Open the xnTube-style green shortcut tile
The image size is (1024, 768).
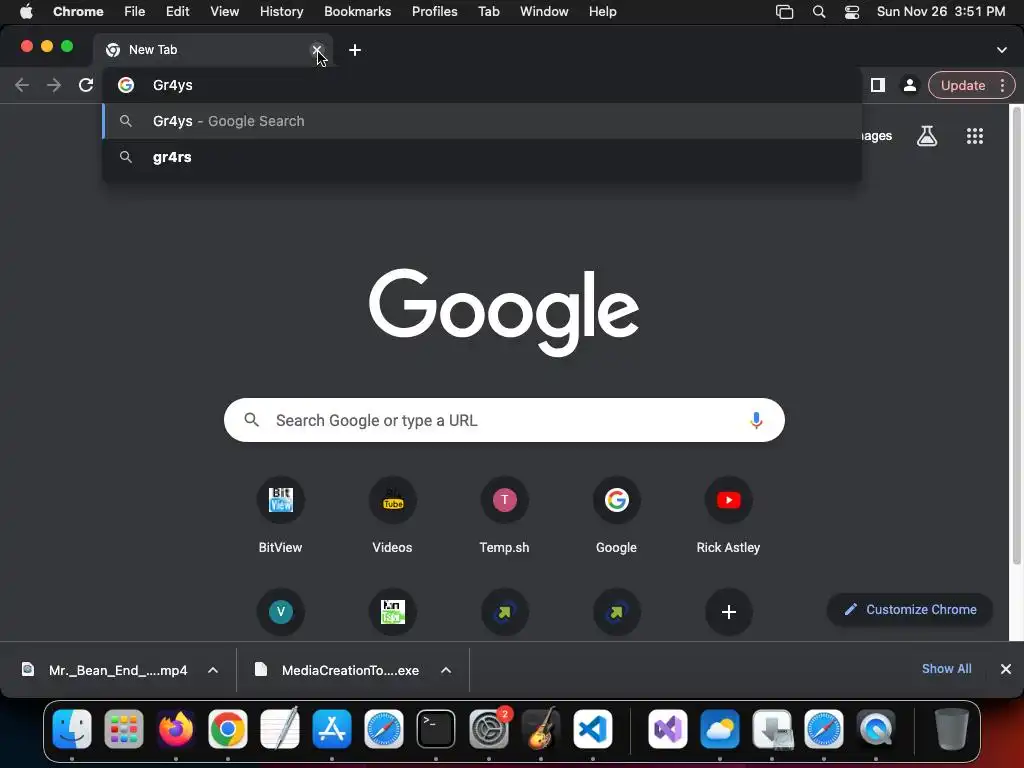click(x=392, y=612)
